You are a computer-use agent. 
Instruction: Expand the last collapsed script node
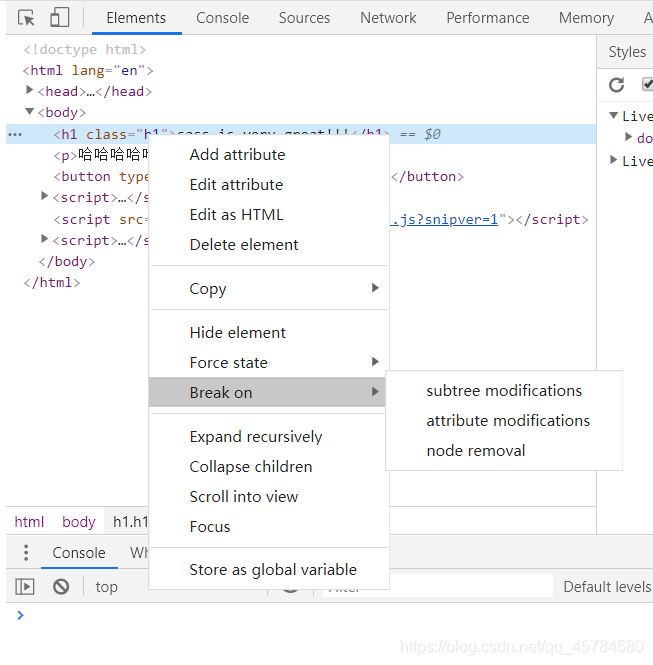pos(44,239)
